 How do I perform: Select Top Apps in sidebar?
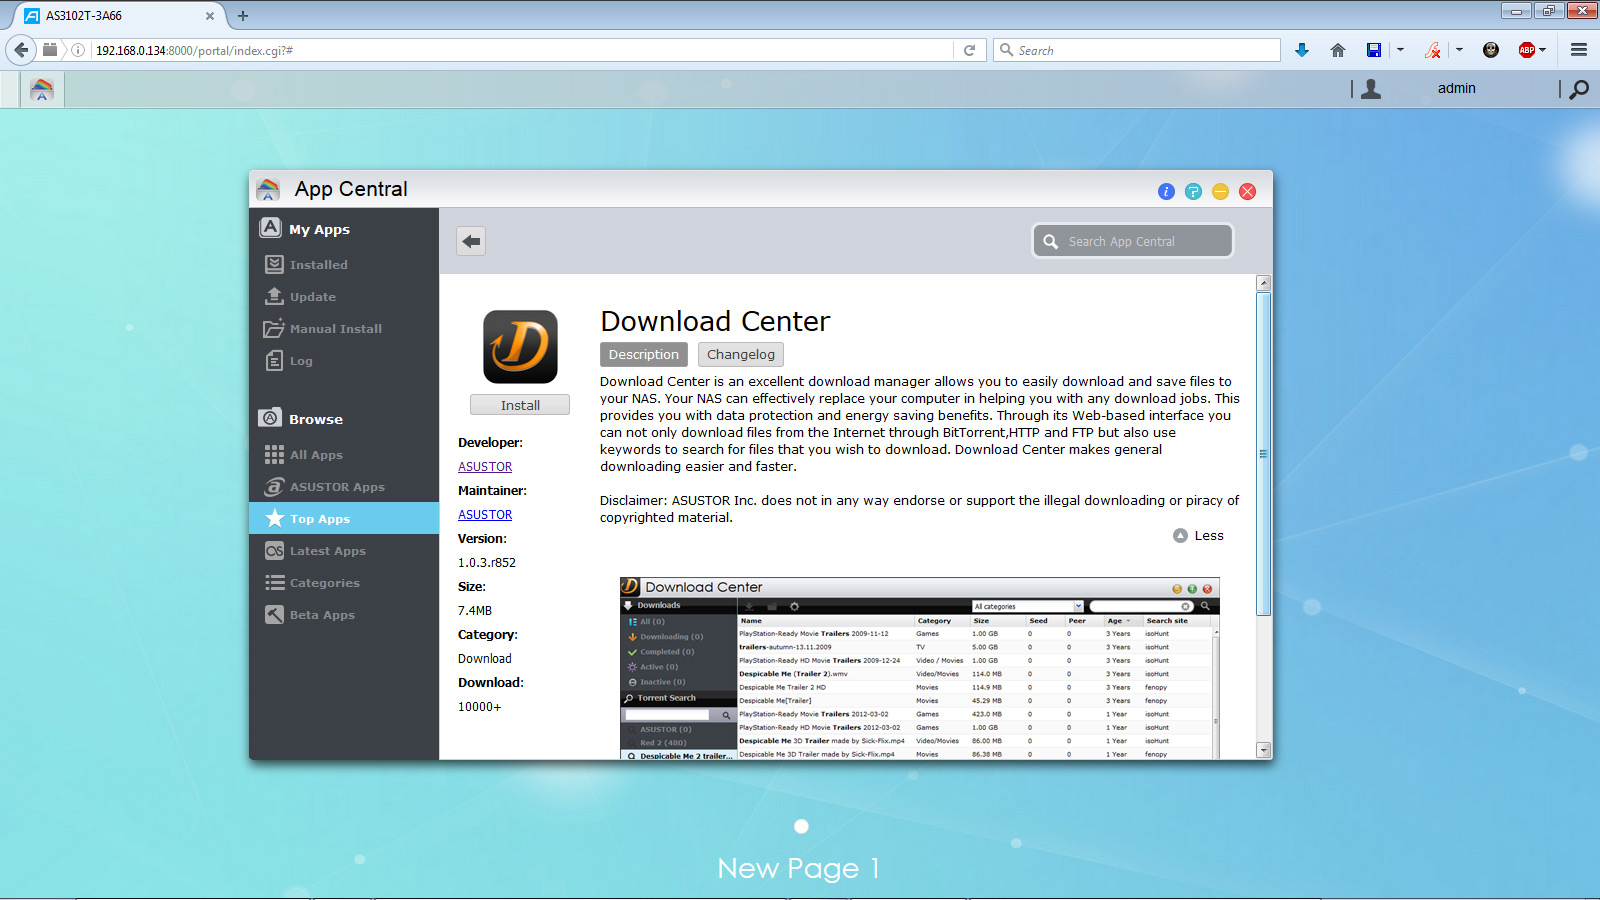click(343, 518)
